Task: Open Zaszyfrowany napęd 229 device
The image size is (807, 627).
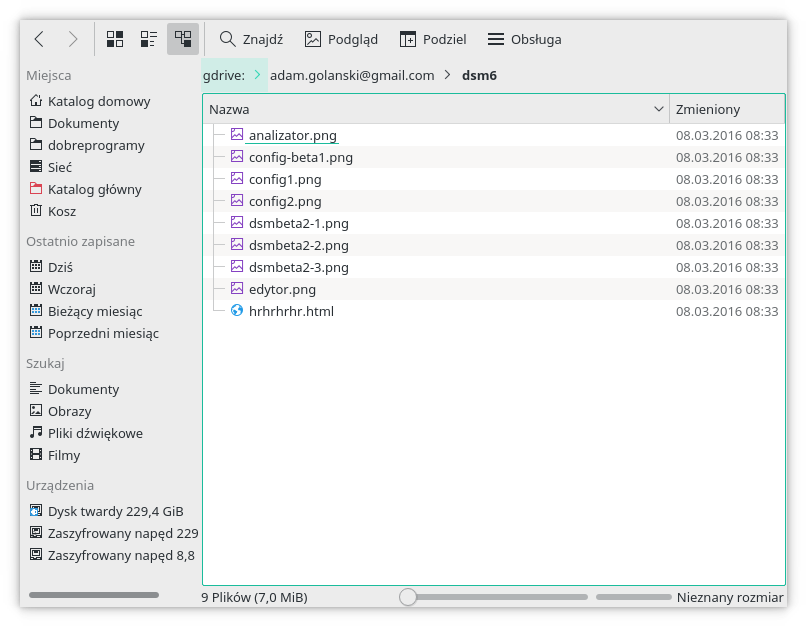Action: (114, 534)
